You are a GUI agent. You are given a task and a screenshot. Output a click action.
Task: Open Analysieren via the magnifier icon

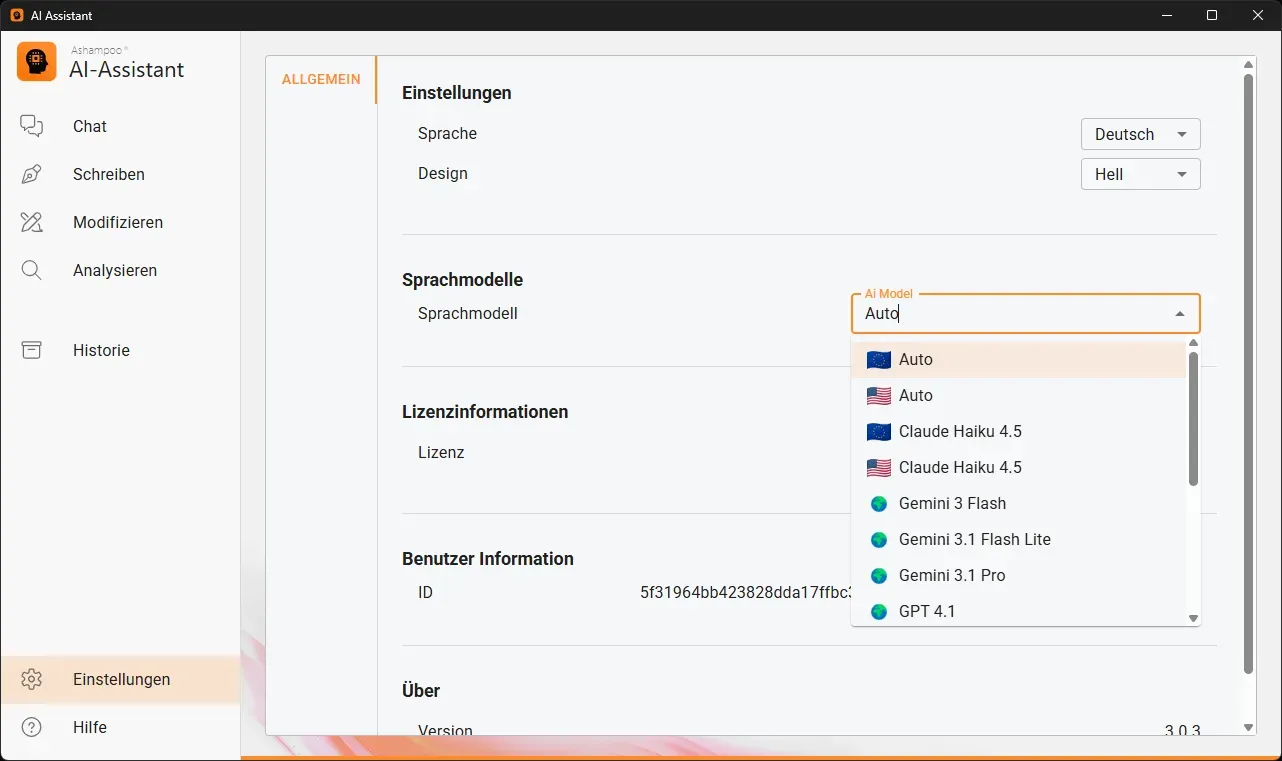click(32, 270)
